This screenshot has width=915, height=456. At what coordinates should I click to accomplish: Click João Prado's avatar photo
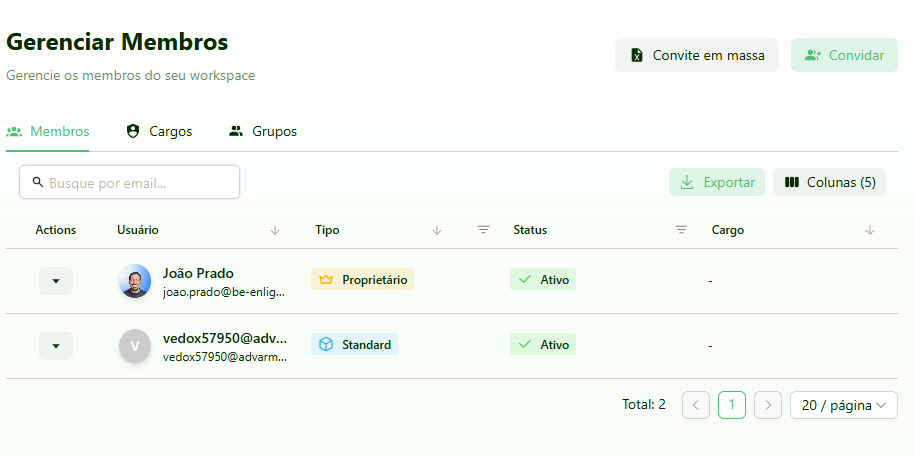(x=135, y=281)
